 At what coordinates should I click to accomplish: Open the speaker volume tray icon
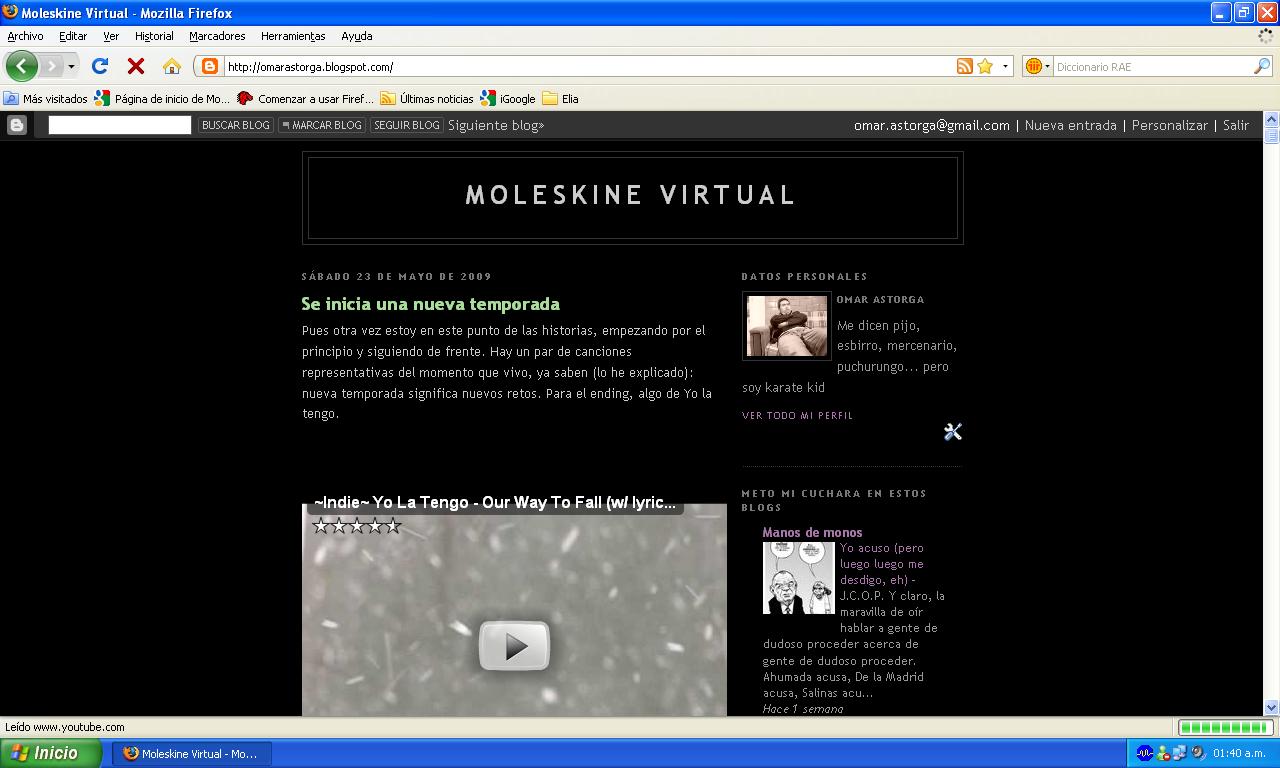point(1197,753)
